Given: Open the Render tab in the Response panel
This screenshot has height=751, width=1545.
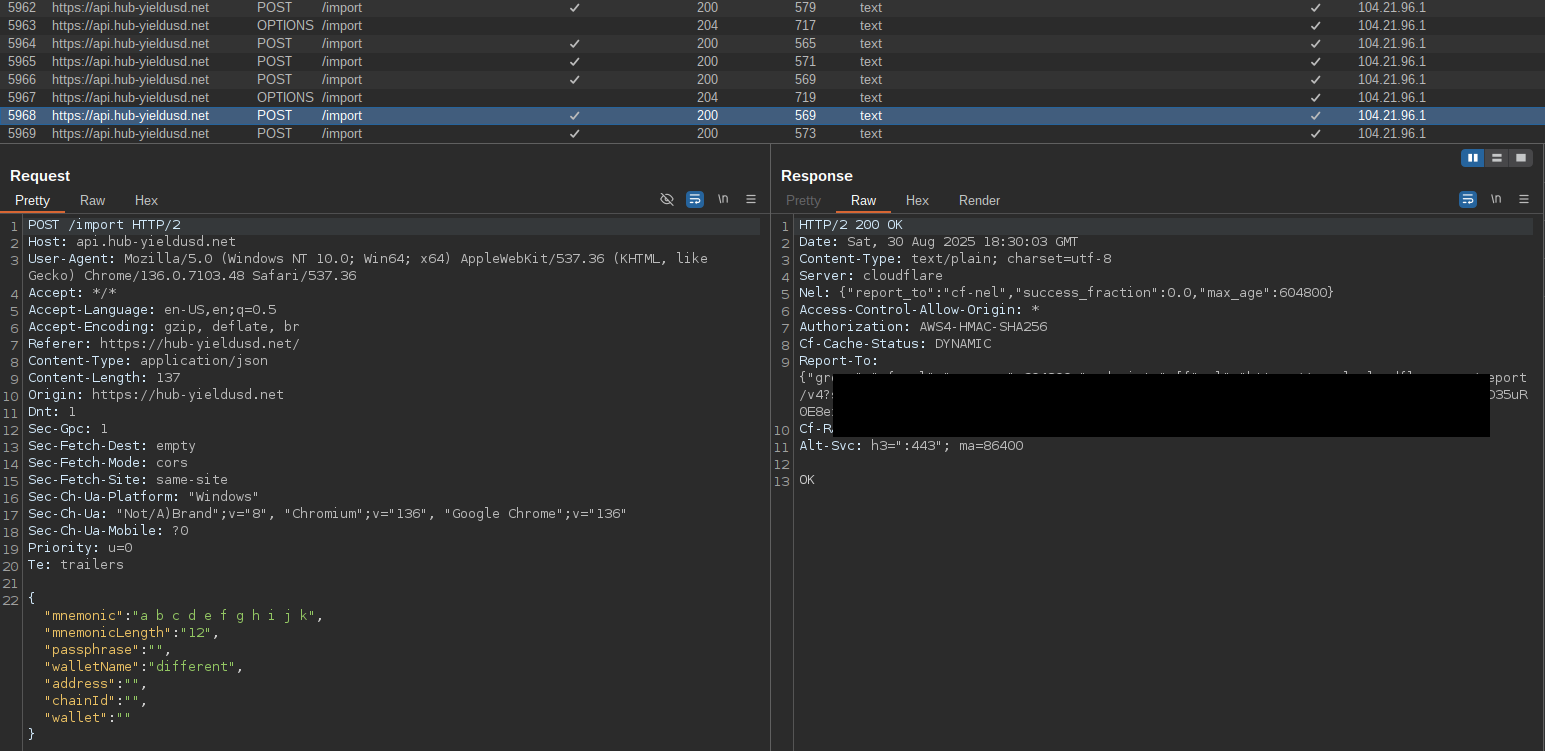Looking at the screenshot, I should (979, 200).
